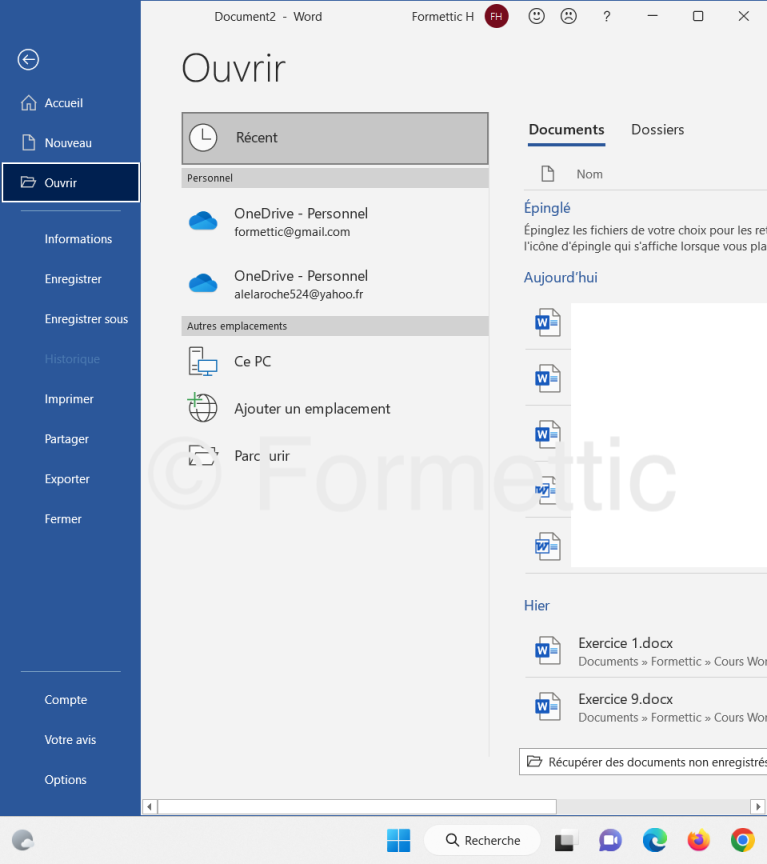
Task: Choose Ce PC as location
Action: 252,361
